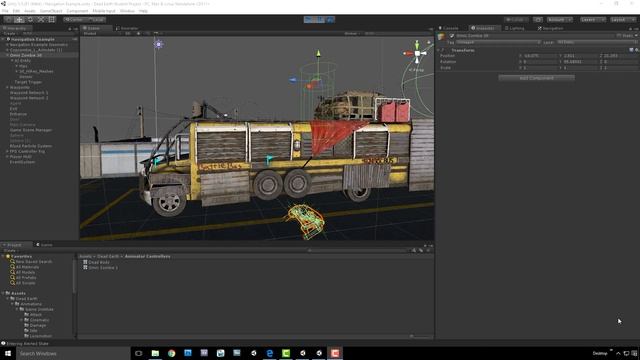Image resolution: width=640 pixels, height=360 pixels.
Task: Select the Scale tool in toolbar
Action: (x=41, y=19)
